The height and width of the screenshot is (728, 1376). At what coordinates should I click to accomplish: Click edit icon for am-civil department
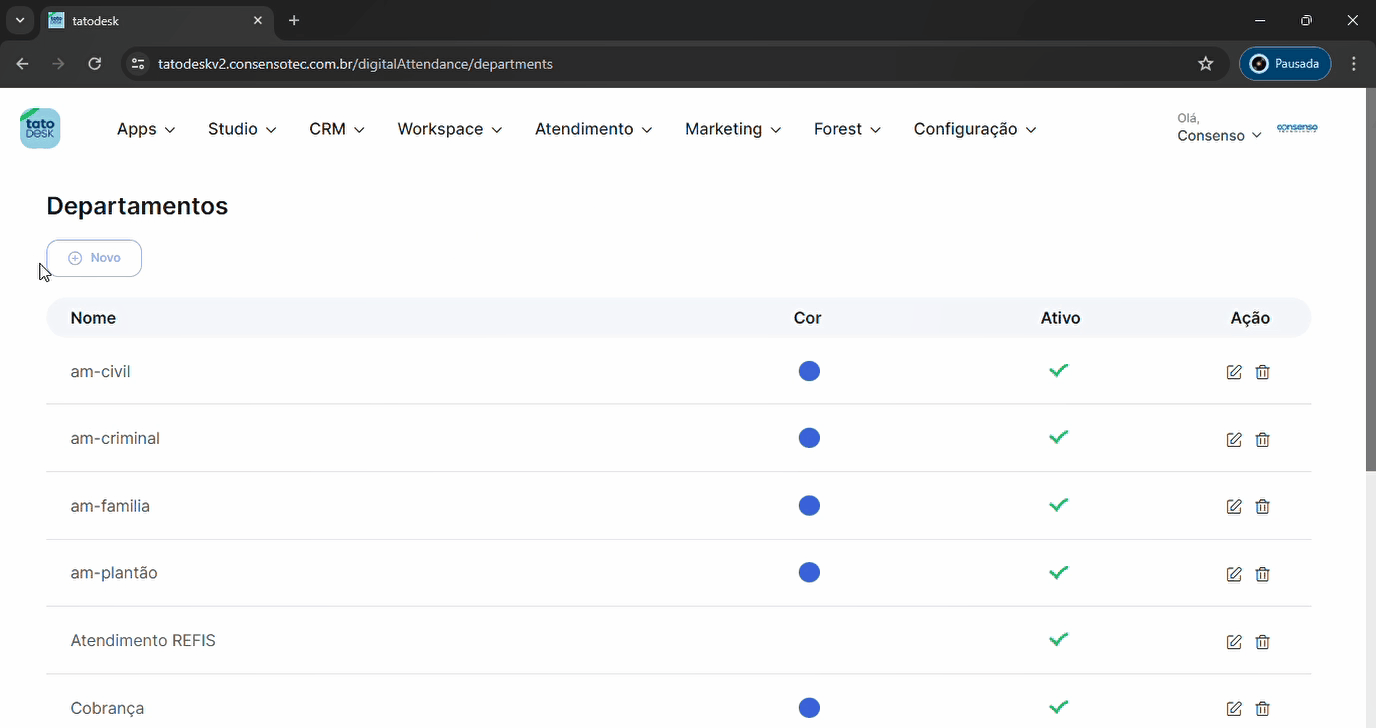click(x=1234, y=372)
